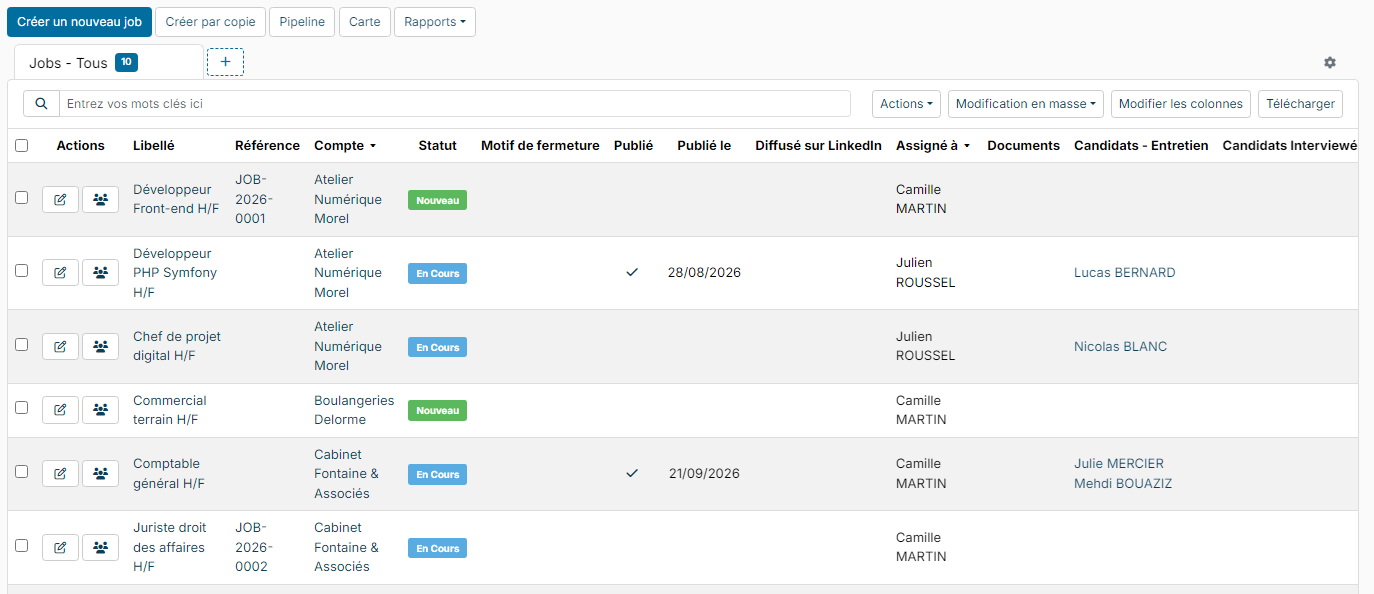Sort by the Compte column
The height and width of the screenshot is (594, 1374).
point(345,145)
